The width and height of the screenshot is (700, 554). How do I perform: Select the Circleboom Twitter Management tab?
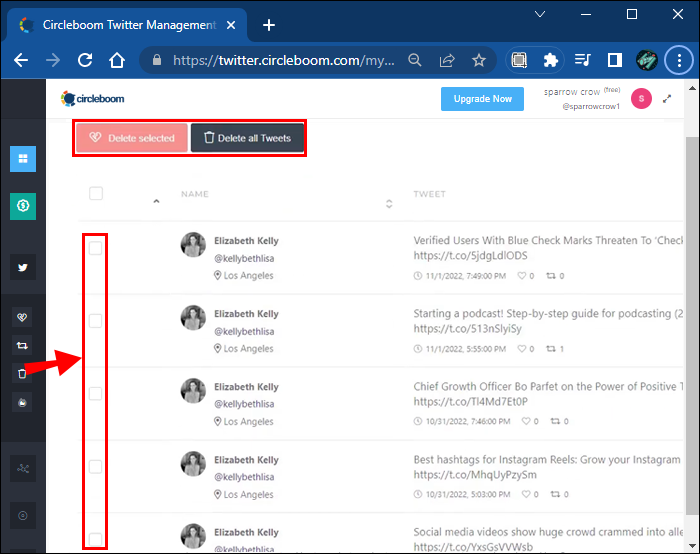[129, 25]
